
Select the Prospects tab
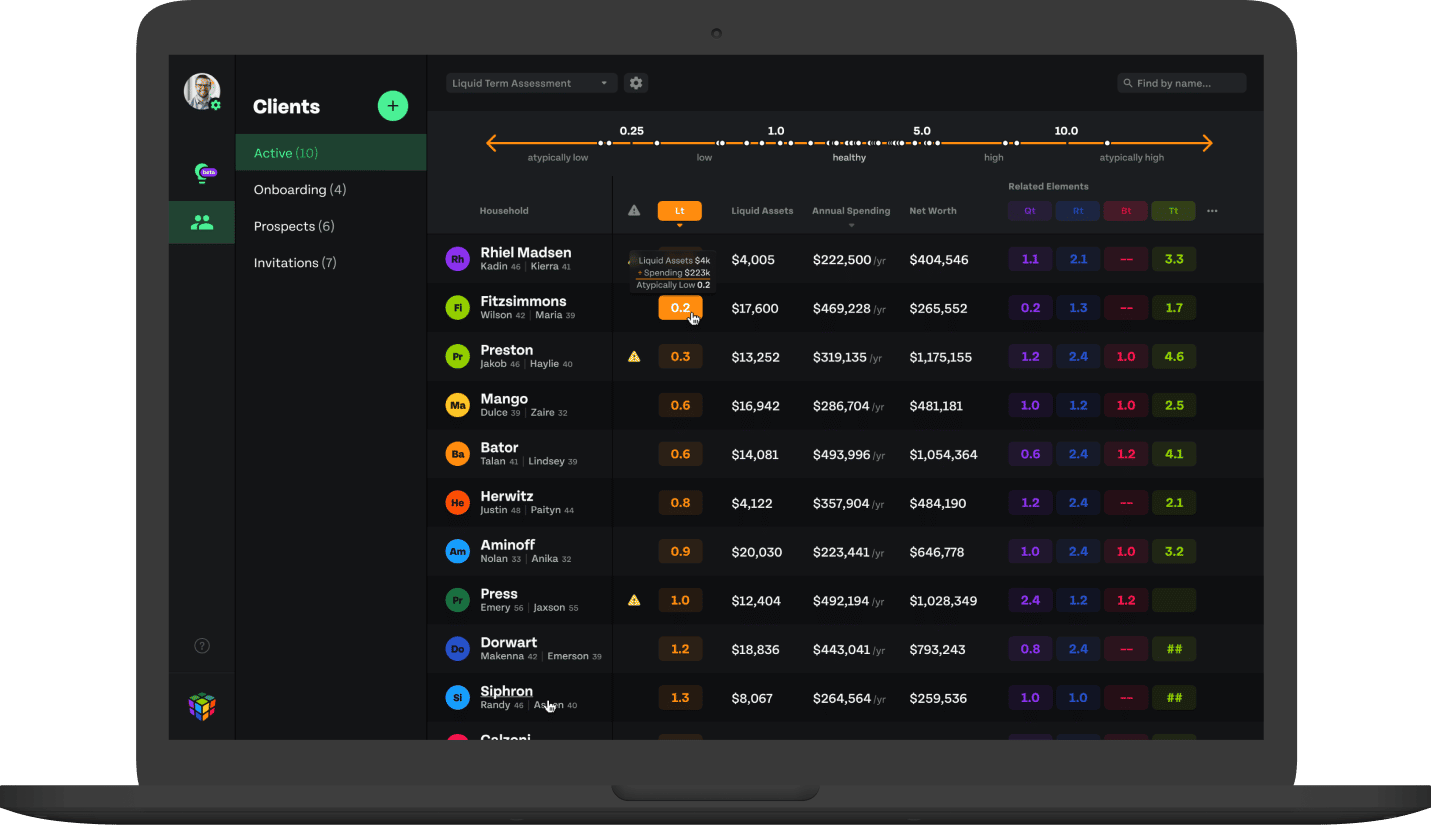pyautogui.click(x=293, y=226)
